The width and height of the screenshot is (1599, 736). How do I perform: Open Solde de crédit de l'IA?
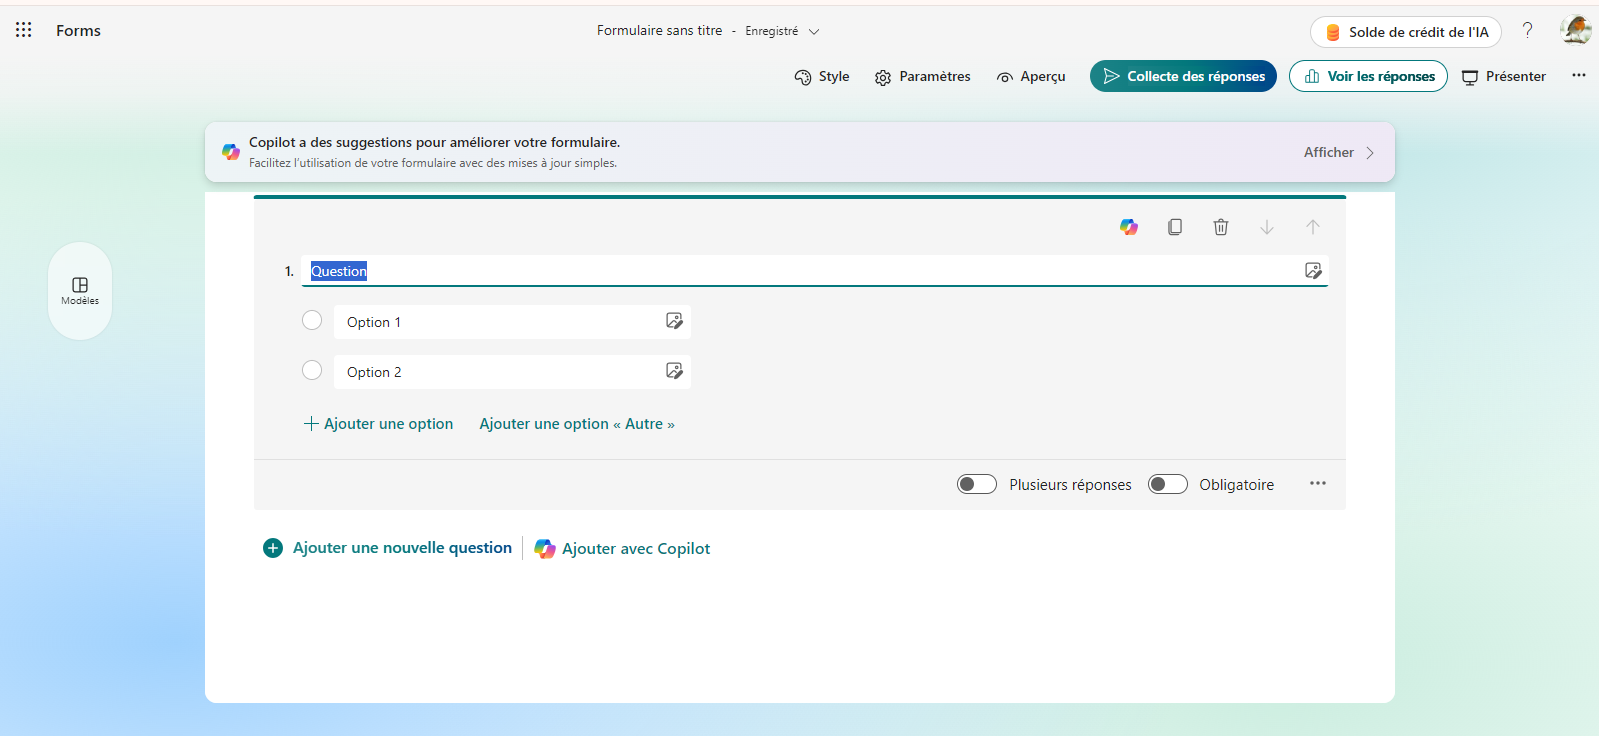tap(1406, 32)
